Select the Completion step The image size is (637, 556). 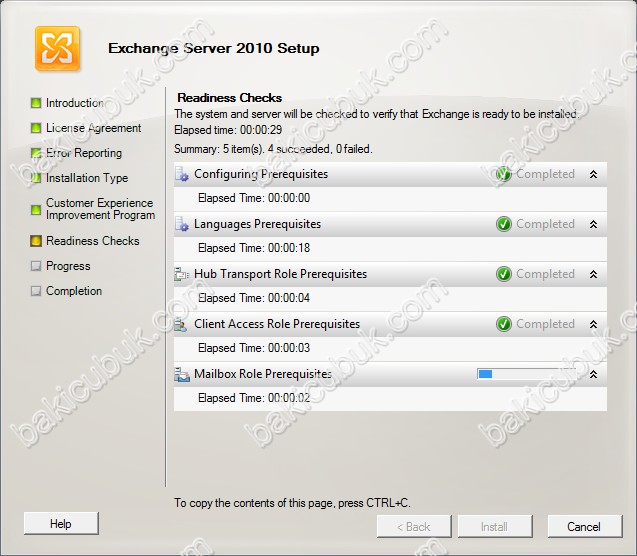tap(74, 291)
